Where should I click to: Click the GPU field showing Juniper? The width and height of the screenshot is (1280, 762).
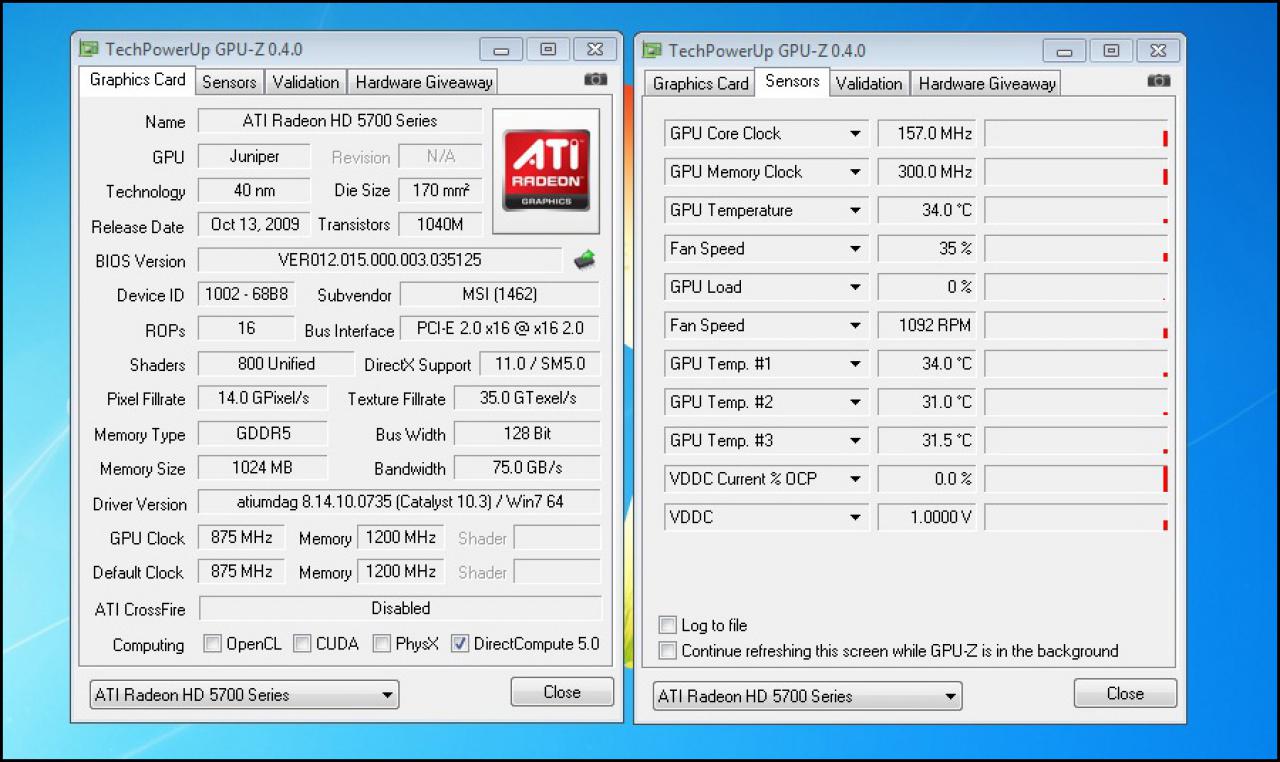(x=254, y=156)
